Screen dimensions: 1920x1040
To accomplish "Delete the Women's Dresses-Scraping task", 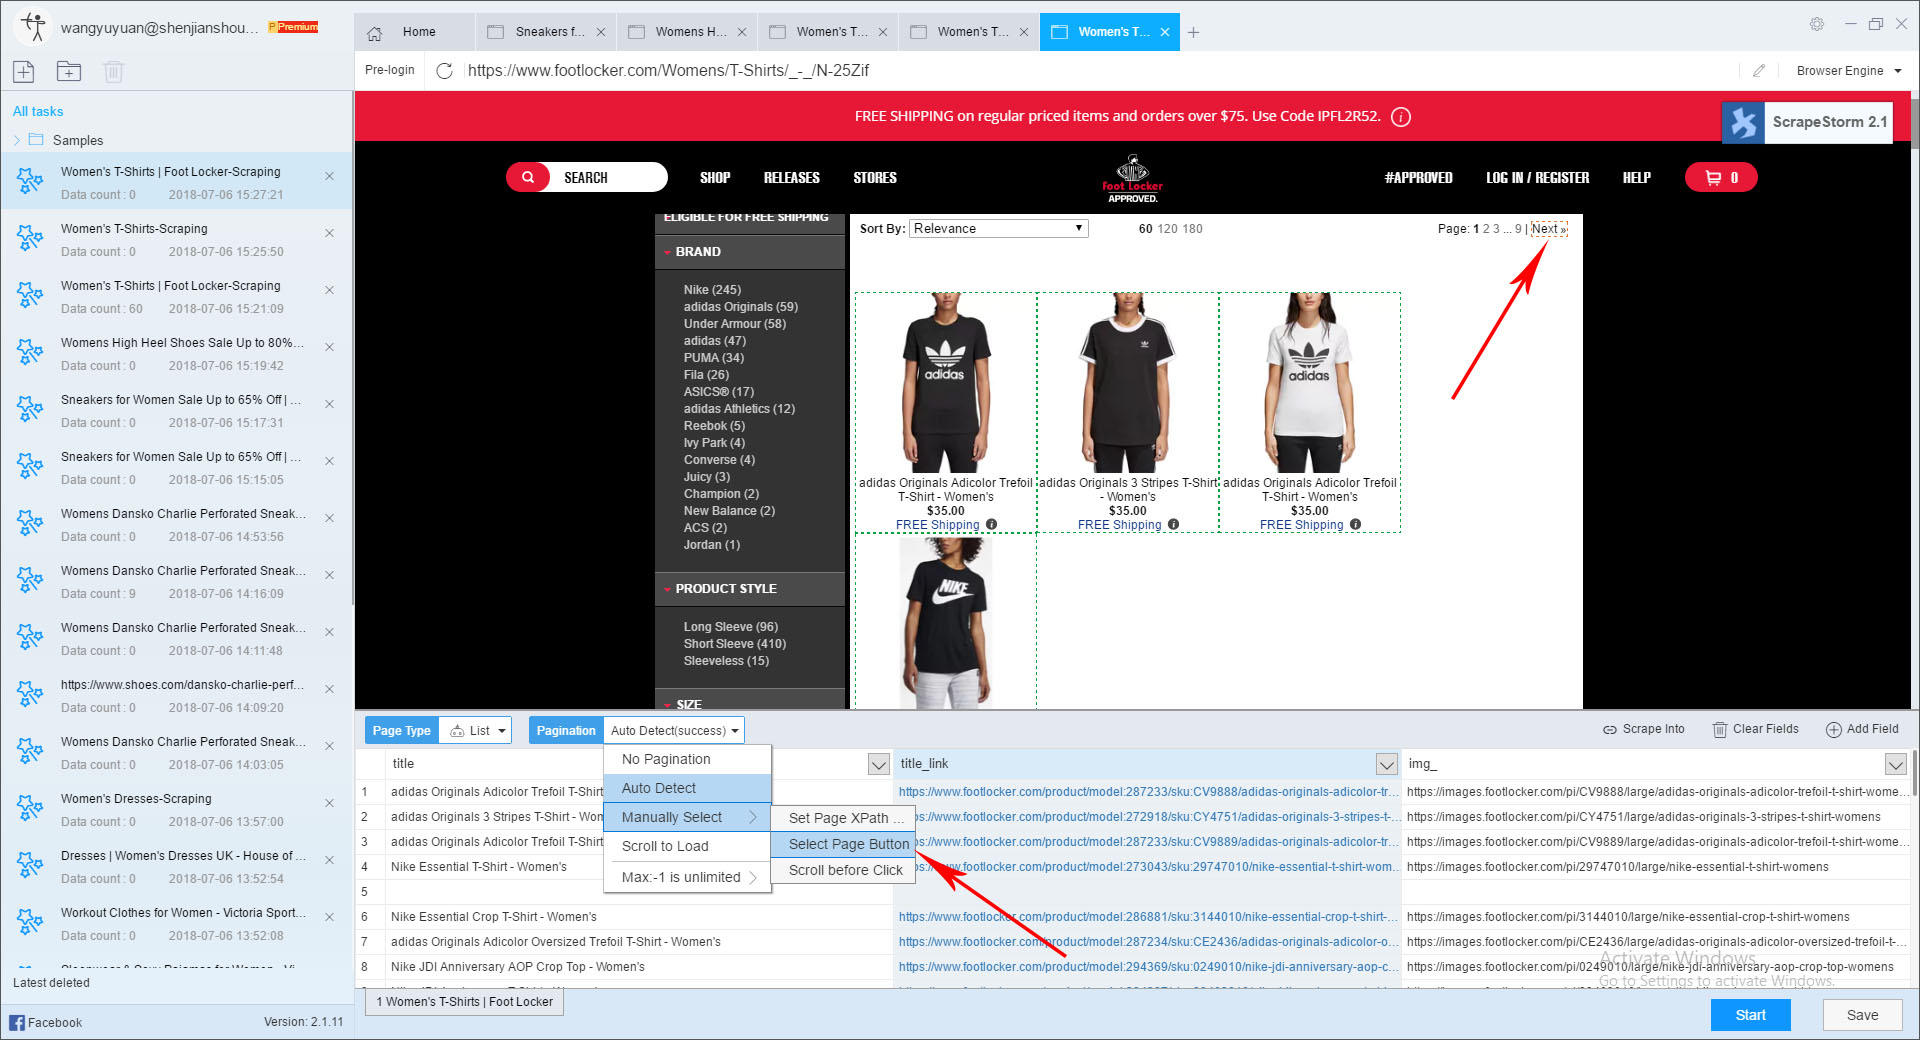I will pos(329,803).
